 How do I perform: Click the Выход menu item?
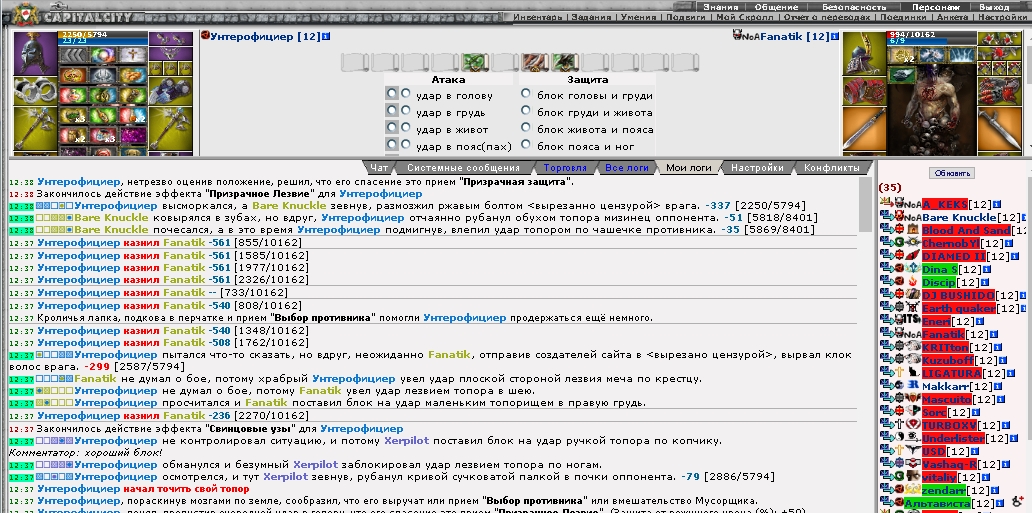994,7
